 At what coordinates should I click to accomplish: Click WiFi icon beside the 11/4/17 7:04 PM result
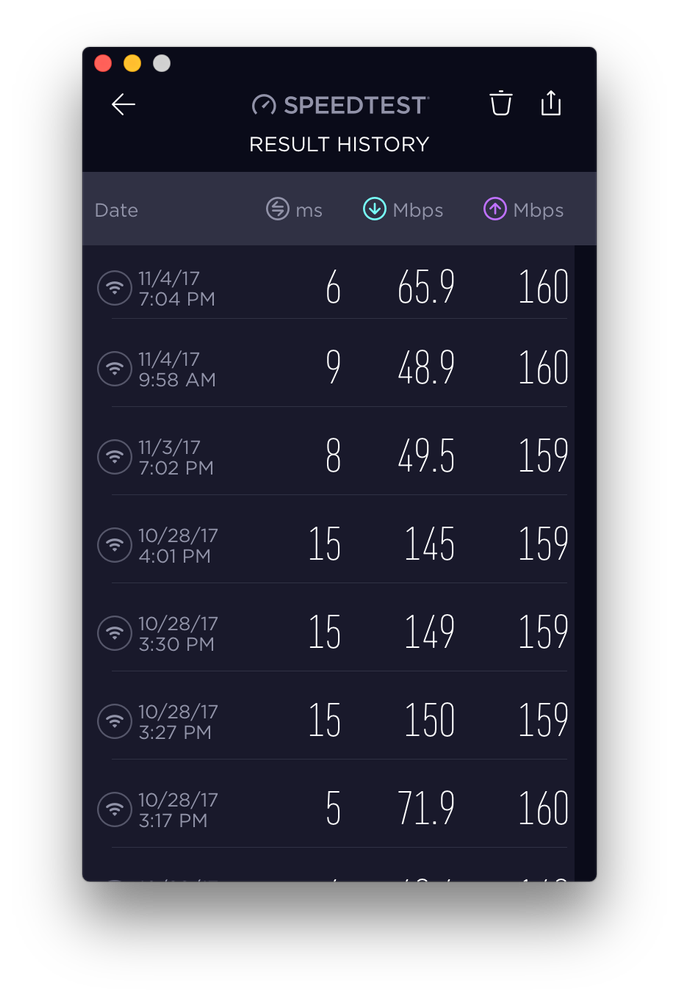click(x=115, y=287)
